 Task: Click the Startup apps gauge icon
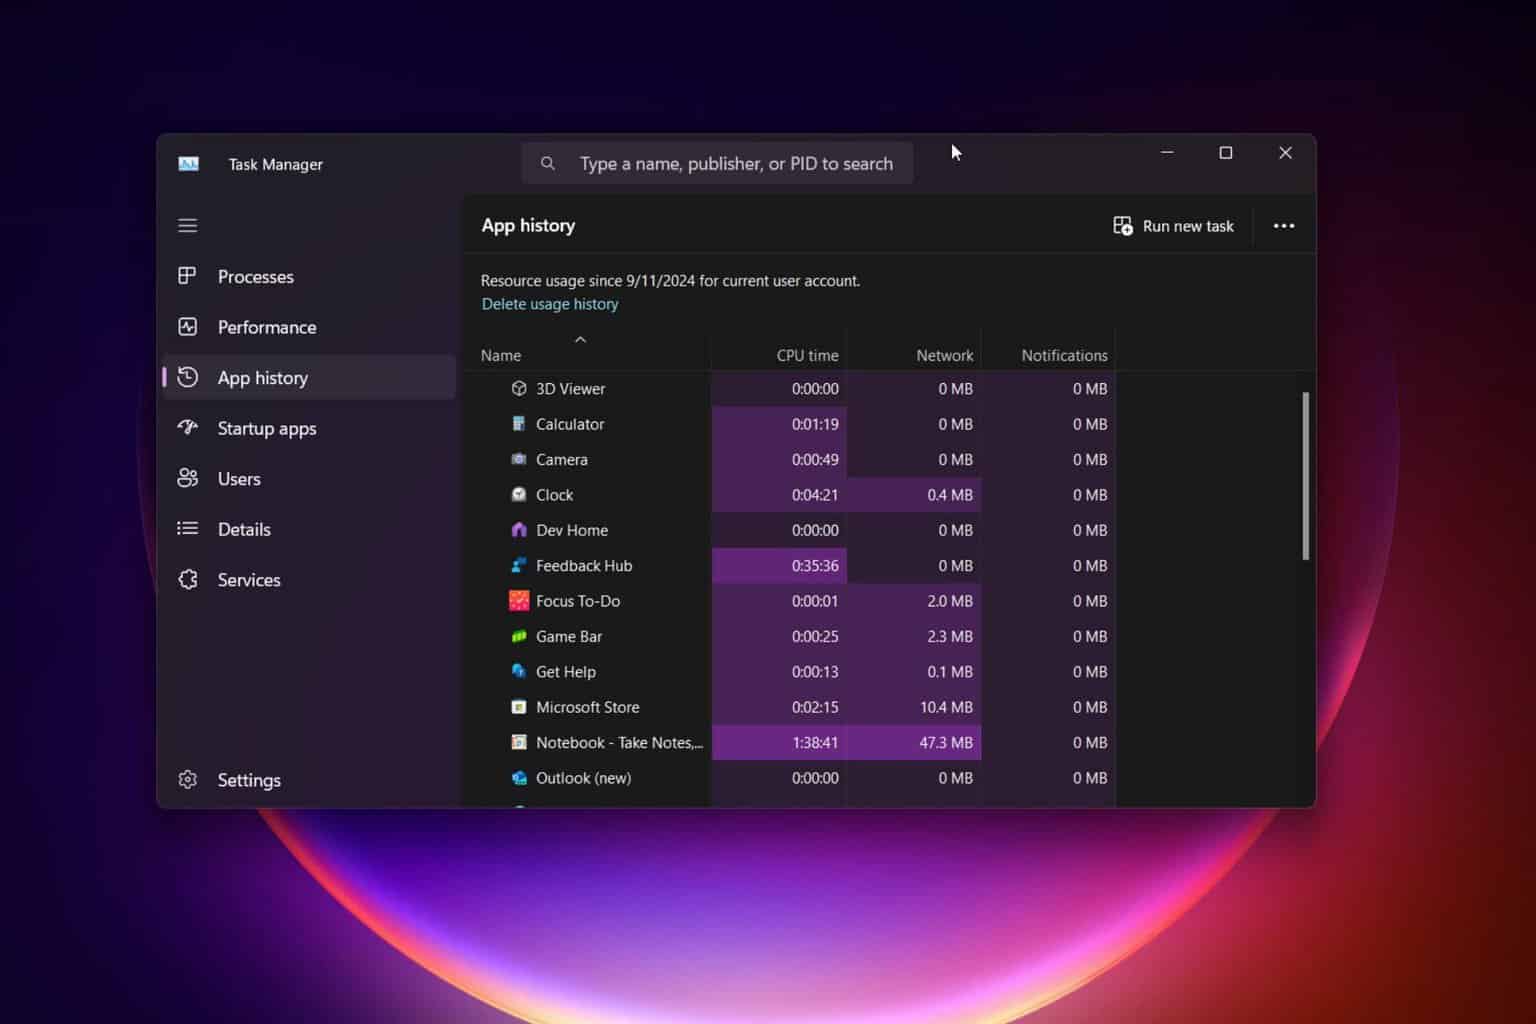tap(187, 427)
